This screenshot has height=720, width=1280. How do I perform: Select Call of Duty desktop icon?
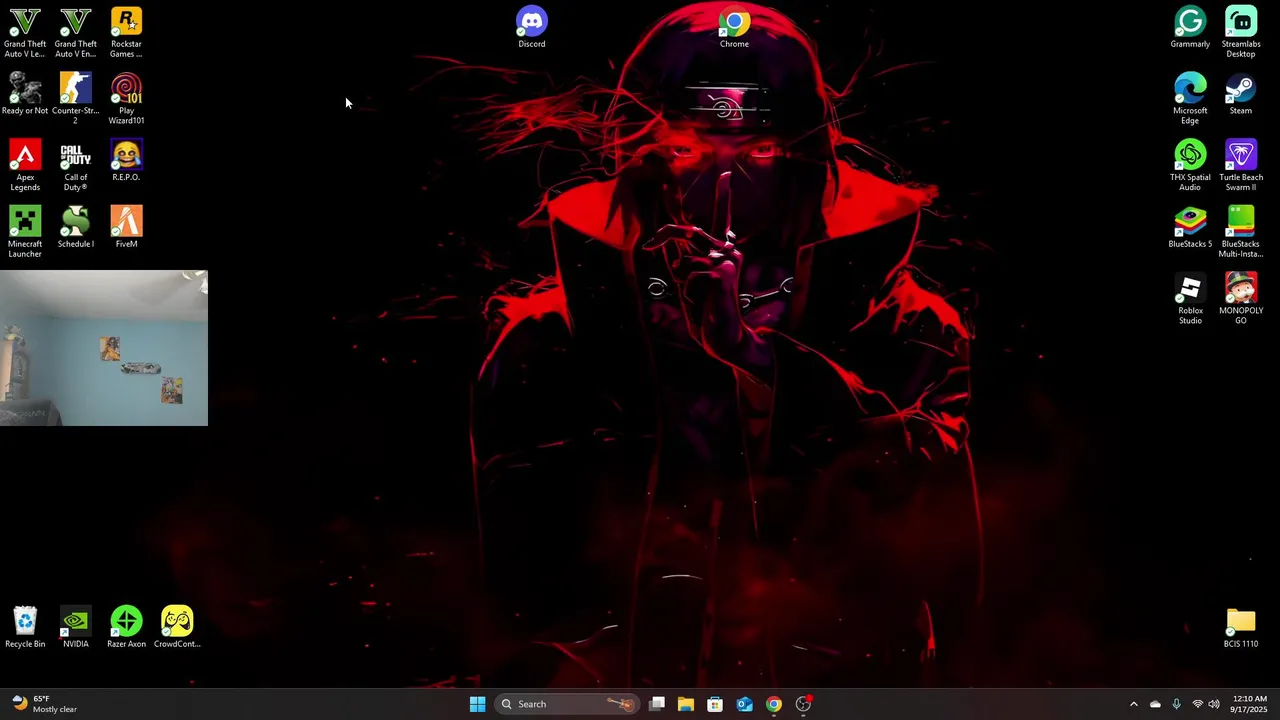pos(76,166)
